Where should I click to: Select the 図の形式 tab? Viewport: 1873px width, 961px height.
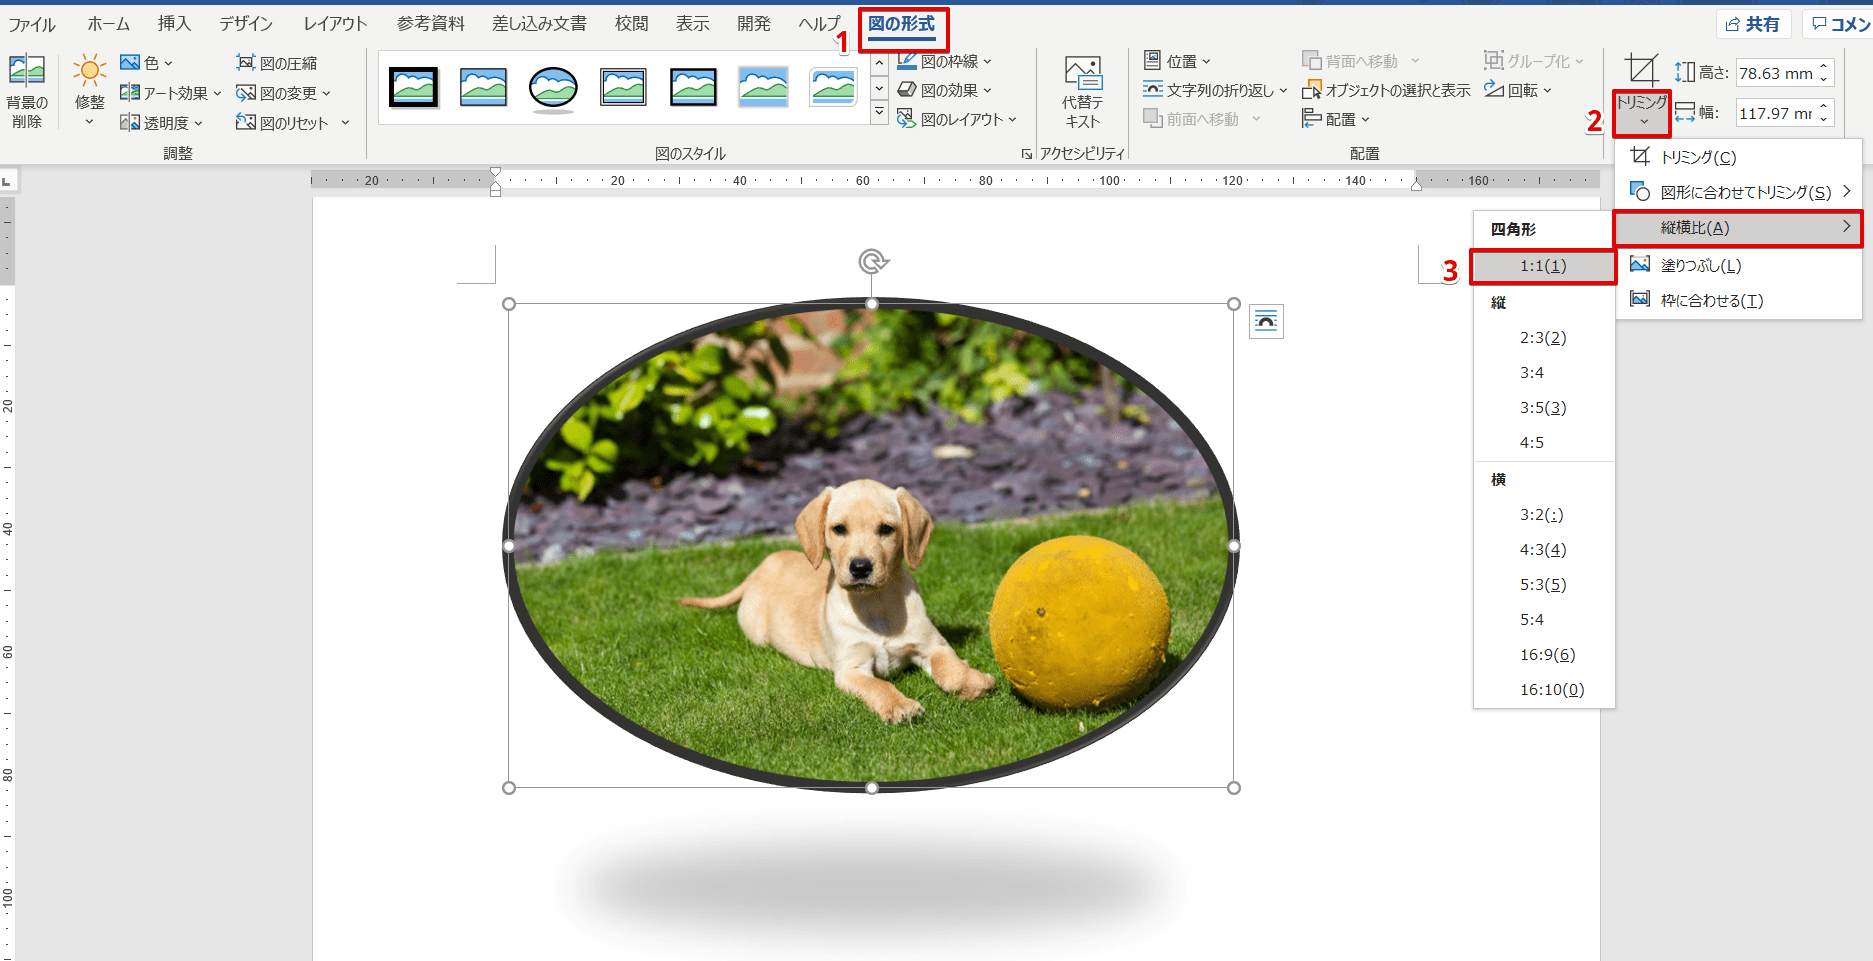902,24
